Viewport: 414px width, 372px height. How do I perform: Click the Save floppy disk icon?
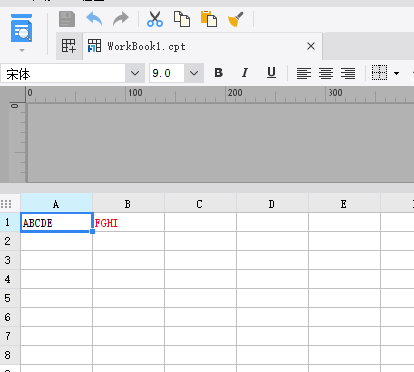67,19
